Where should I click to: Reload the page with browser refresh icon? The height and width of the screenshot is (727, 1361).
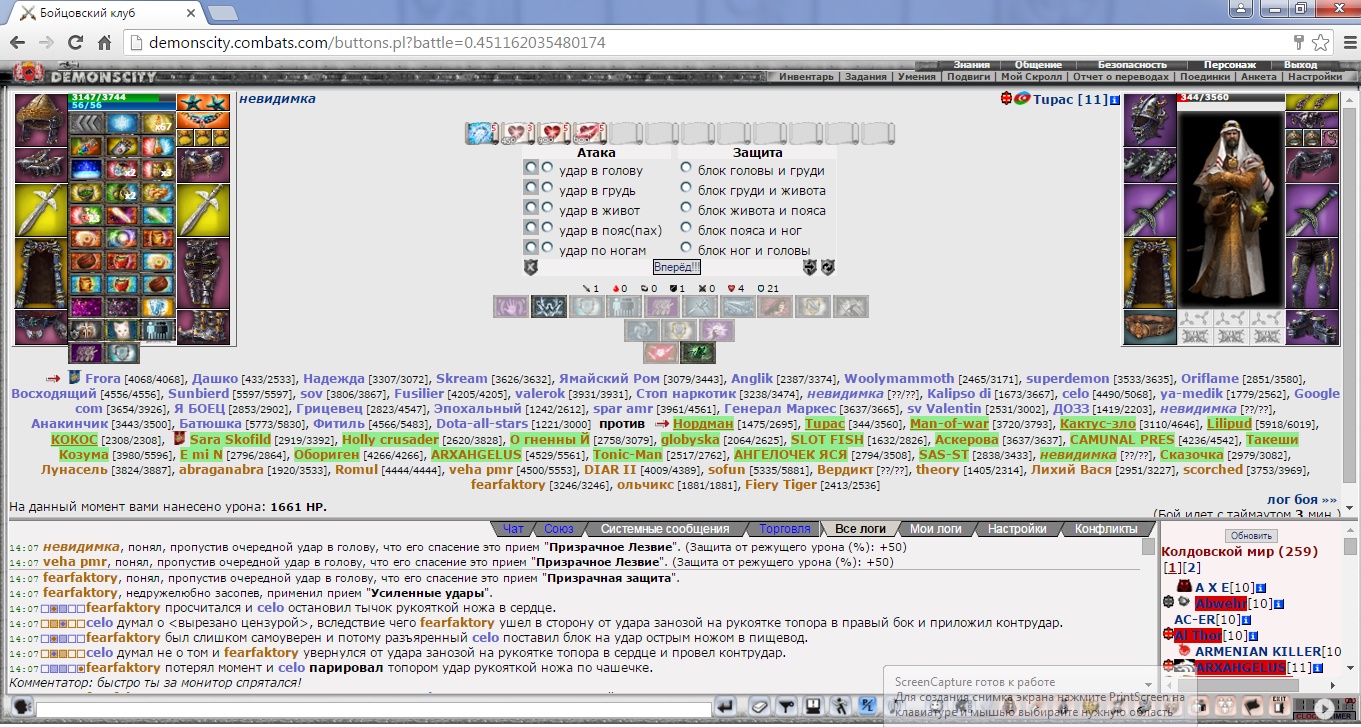pyautogui.click(x=75, y=43)
